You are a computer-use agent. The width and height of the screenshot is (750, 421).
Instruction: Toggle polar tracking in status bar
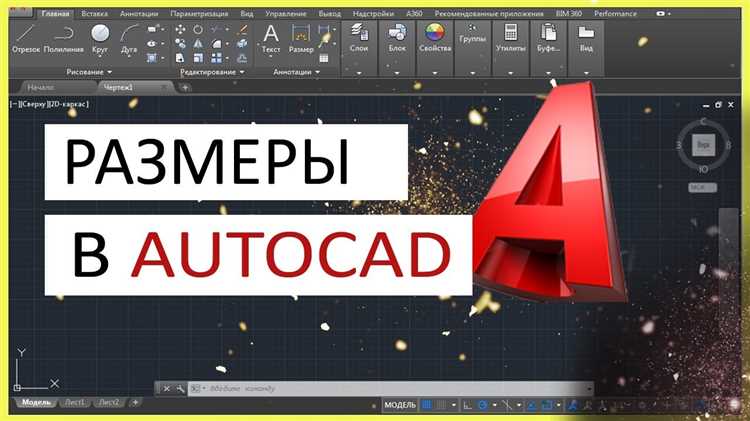(x=483, y=405)
